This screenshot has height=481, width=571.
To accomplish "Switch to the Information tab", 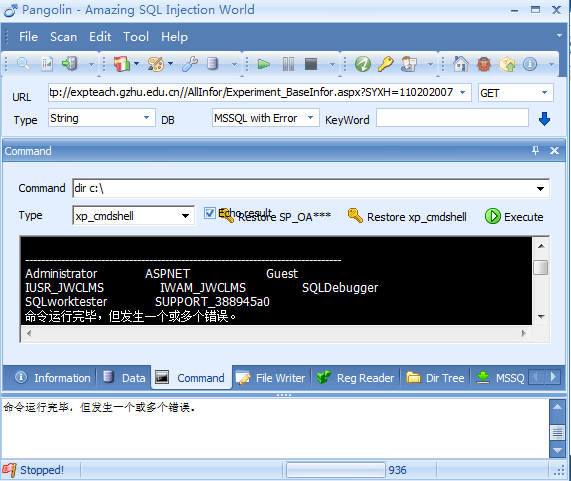I will [x=53, y=378].
